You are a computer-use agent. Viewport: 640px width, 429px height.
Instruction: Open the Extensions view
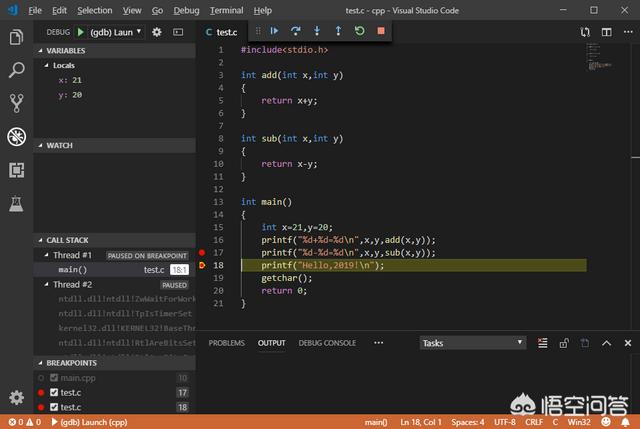point(16,170)
